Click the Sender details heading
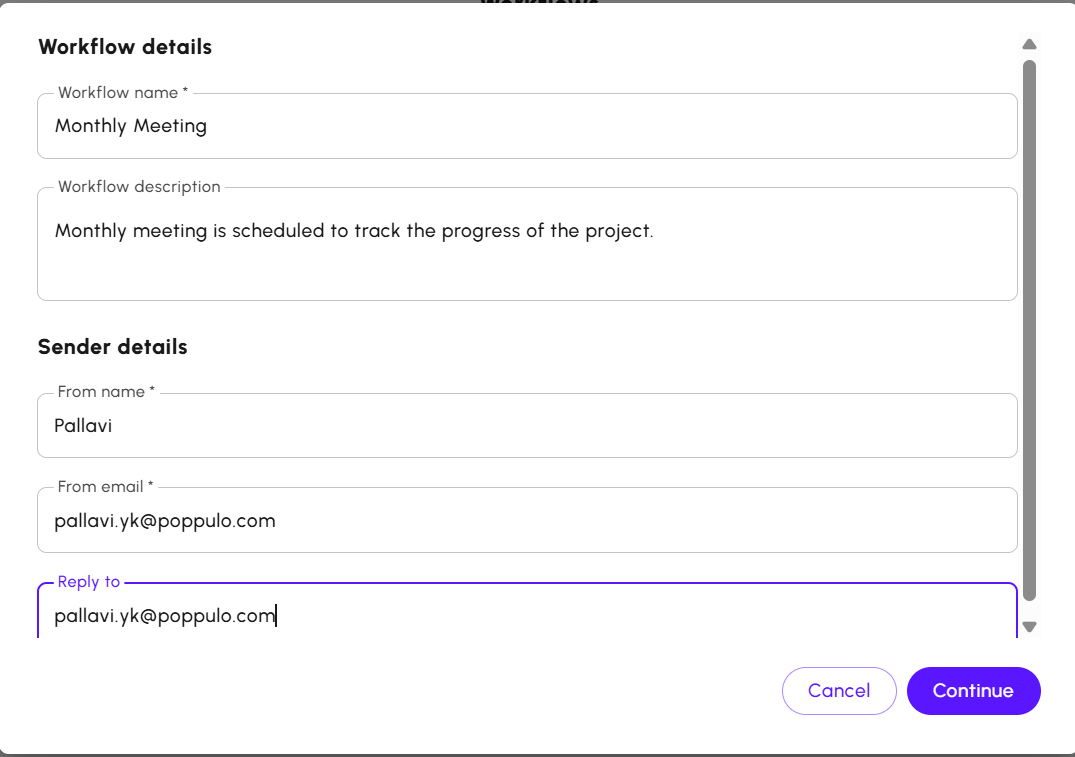 click(113, 347)
